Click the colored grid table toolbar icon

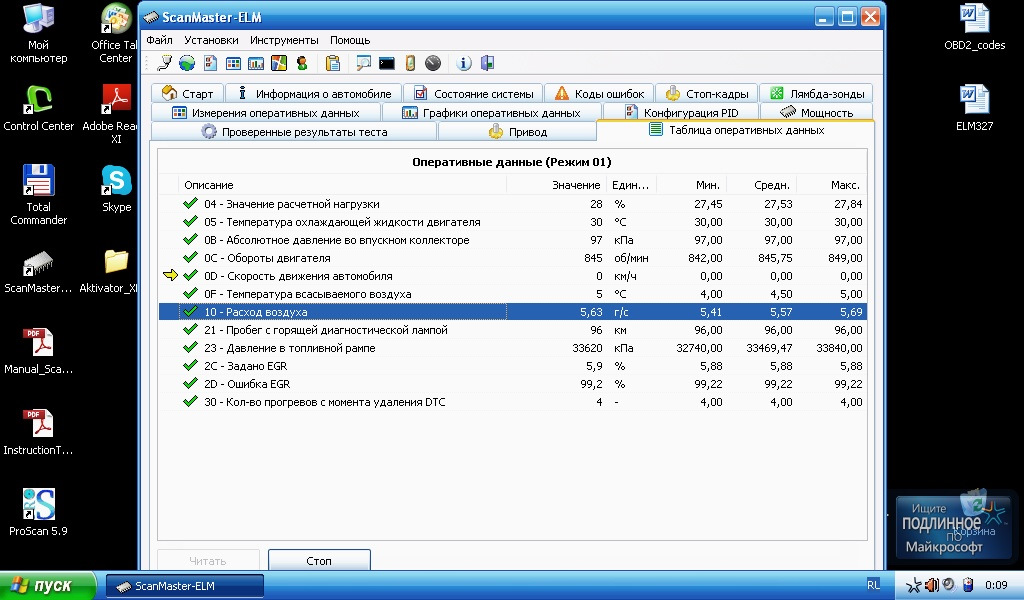pos(233,63)
